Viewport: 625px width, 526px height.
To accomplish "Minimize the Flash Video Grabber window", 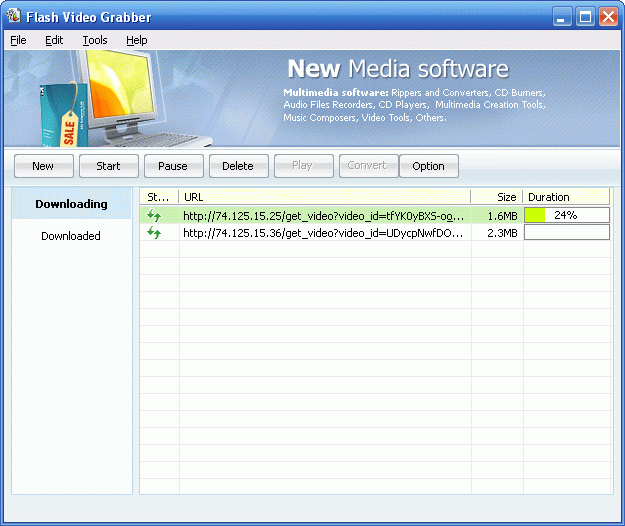I will click(562, 17).
